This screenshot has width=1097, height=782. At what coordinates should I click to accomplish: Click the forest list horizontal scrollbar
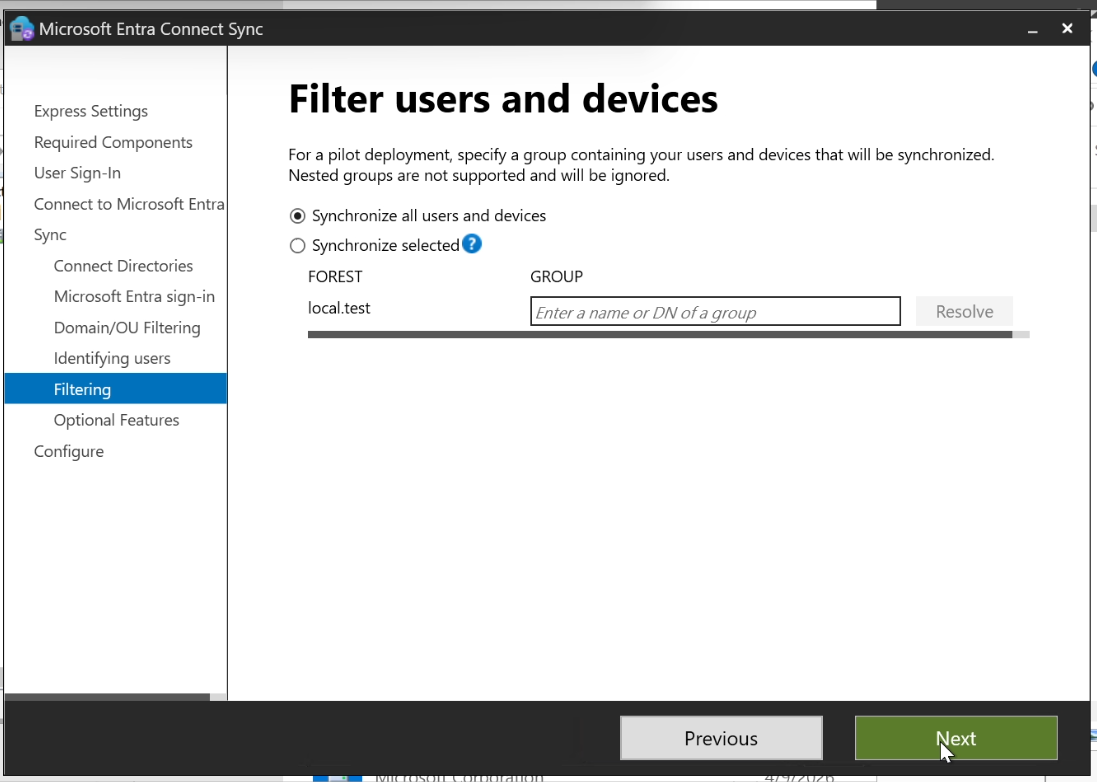[x=660, y=334]
